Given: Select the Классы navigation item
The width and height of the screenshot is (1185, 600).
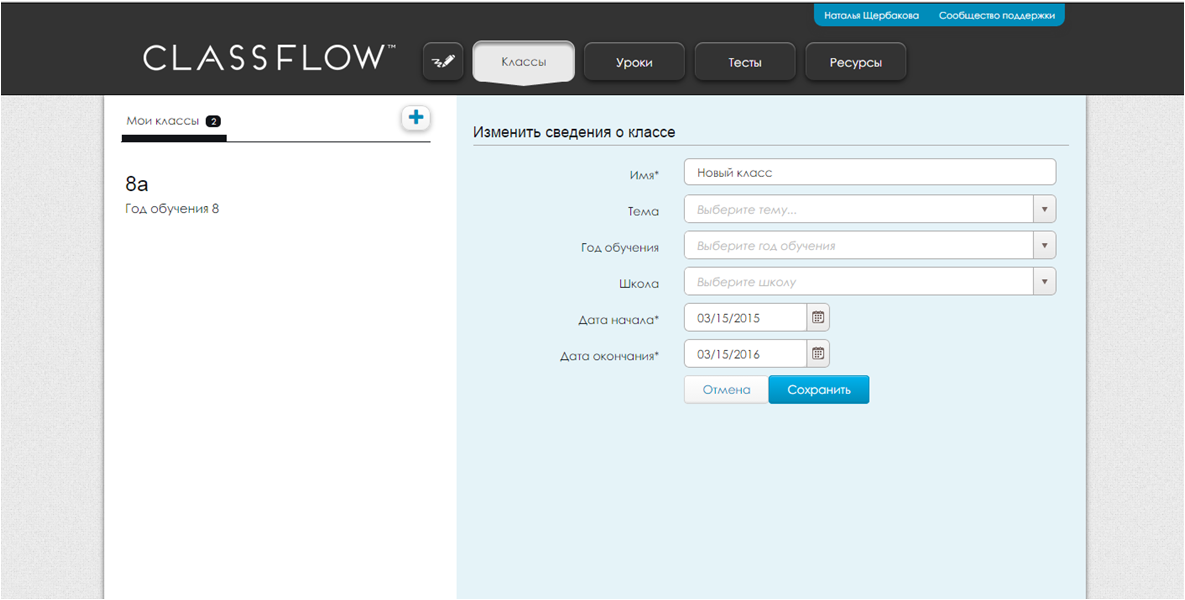Looking at the screenshot, I should pyautogui.click(x=523, y=61).
